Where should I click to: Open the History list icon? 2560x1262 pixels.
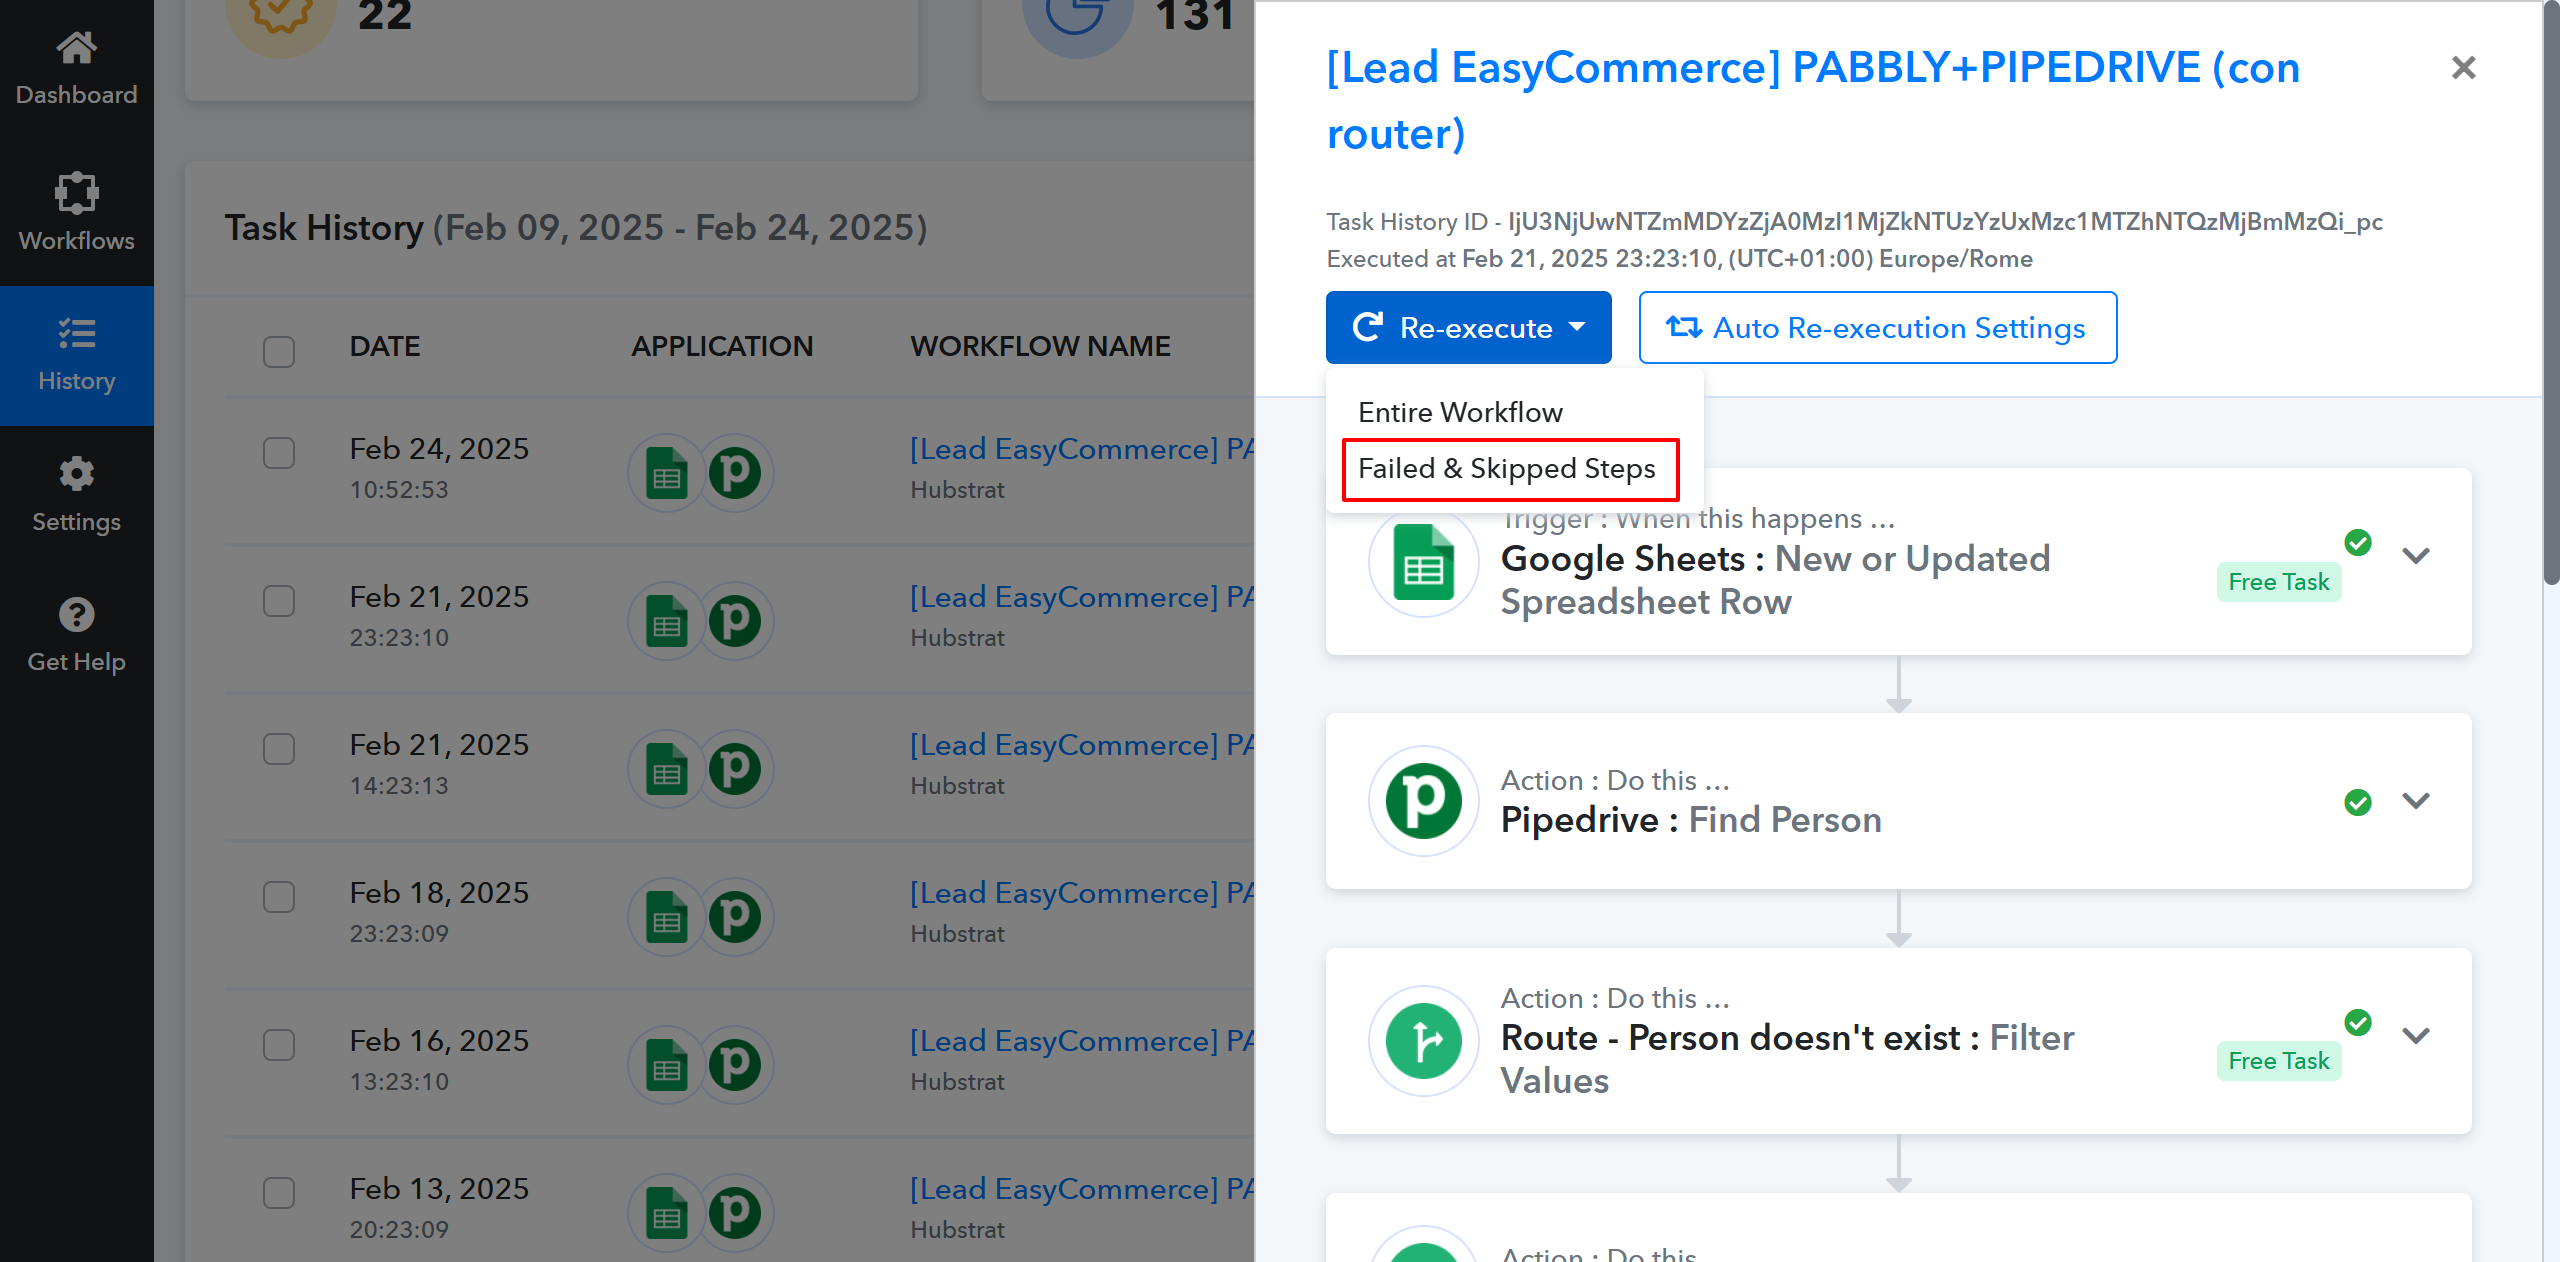pyautogui.click(x=76, y=333)
